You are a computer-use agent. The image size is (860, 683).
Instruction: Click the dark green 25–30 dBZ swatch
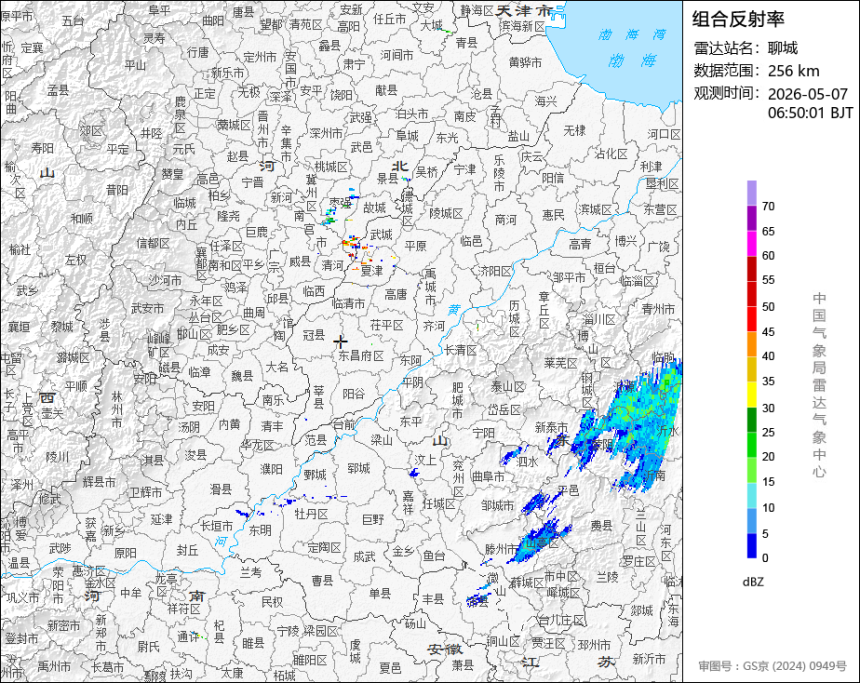[751, 420]
